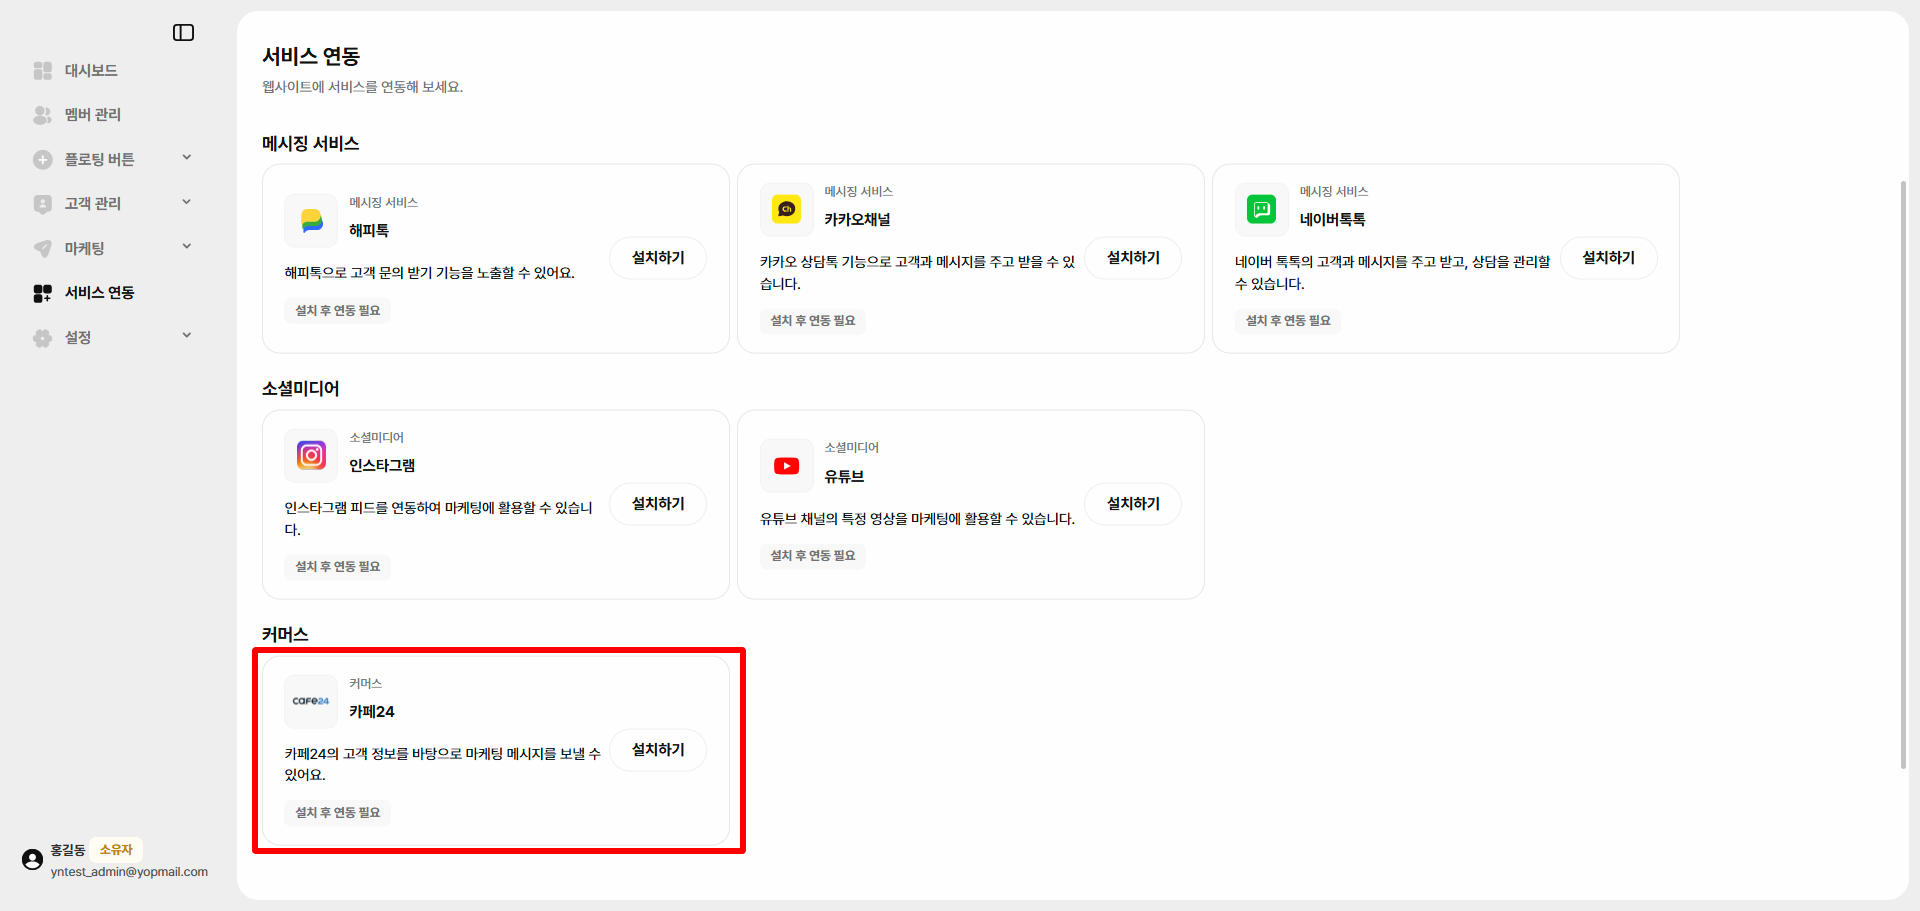The image size is (1920, 911).
Task: Click the 소셜미디어 section heading
Action: [301, 389]
